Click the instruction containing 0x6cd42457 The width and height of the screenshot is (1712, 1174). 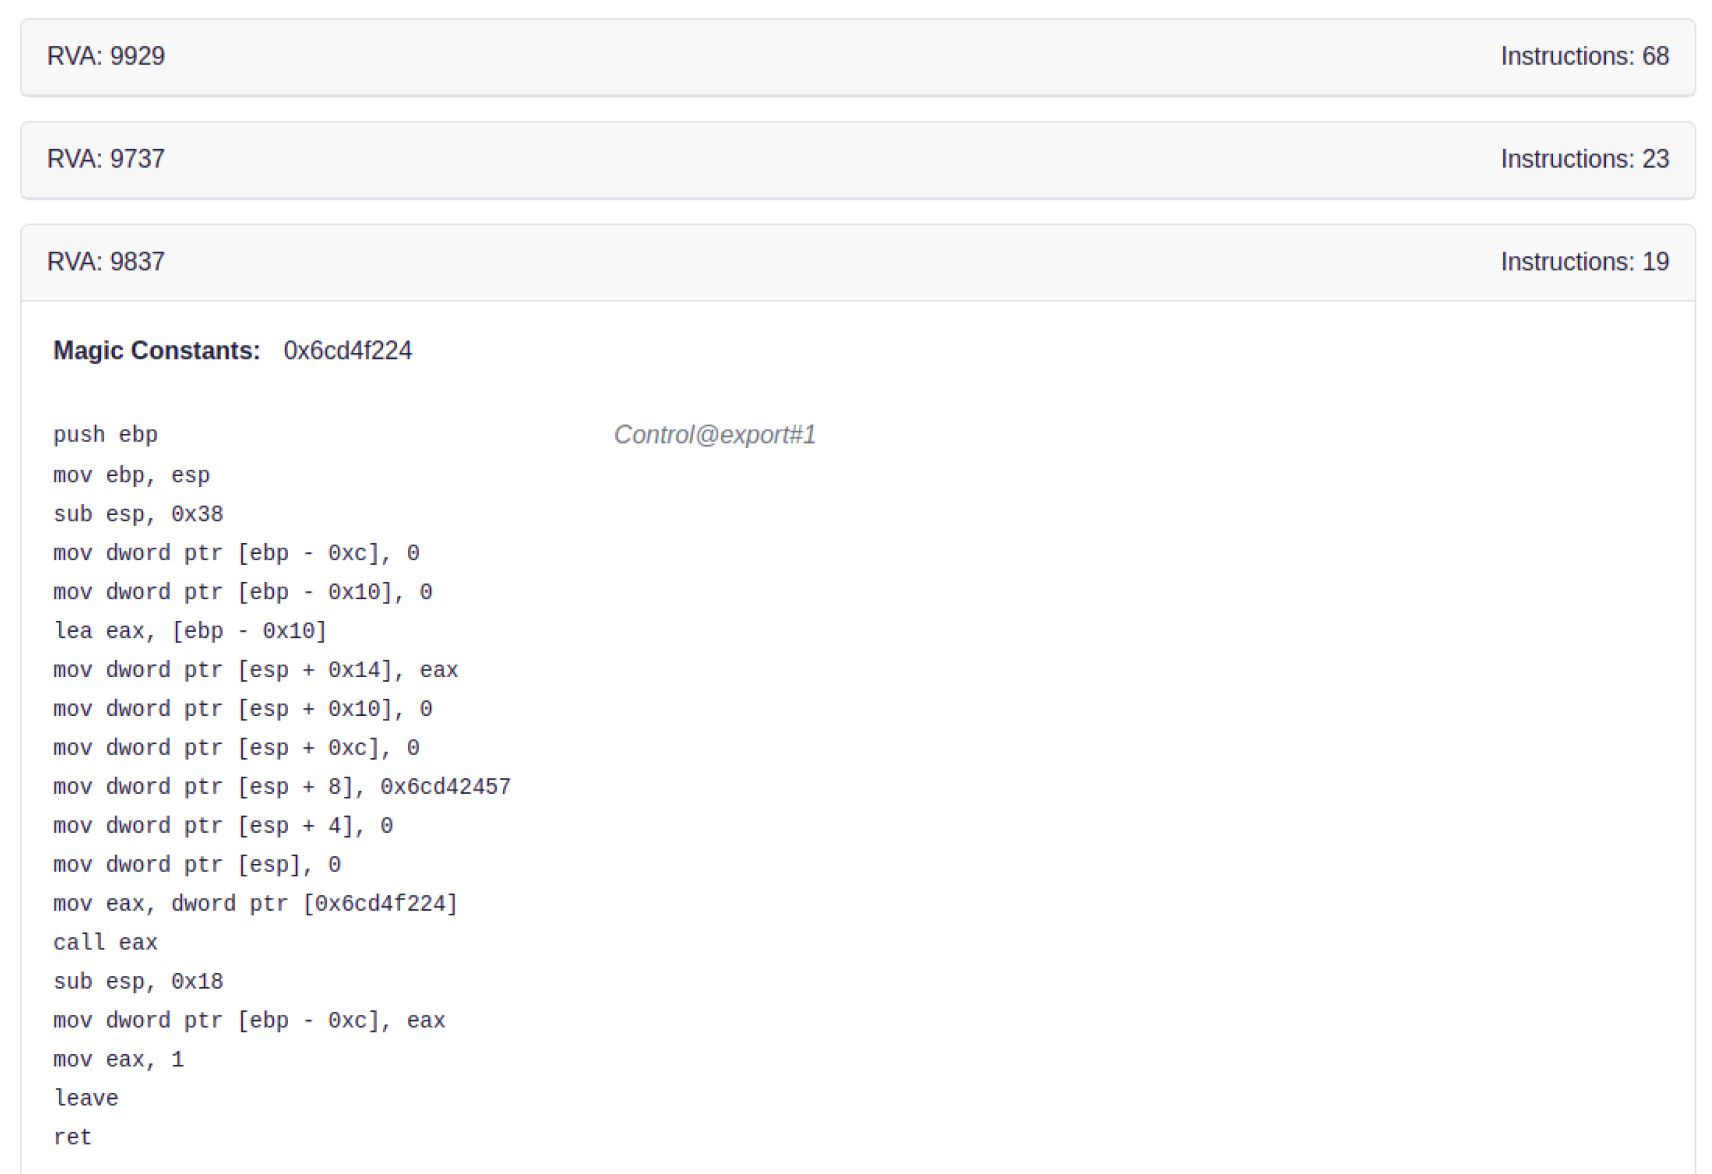(281, 787)
